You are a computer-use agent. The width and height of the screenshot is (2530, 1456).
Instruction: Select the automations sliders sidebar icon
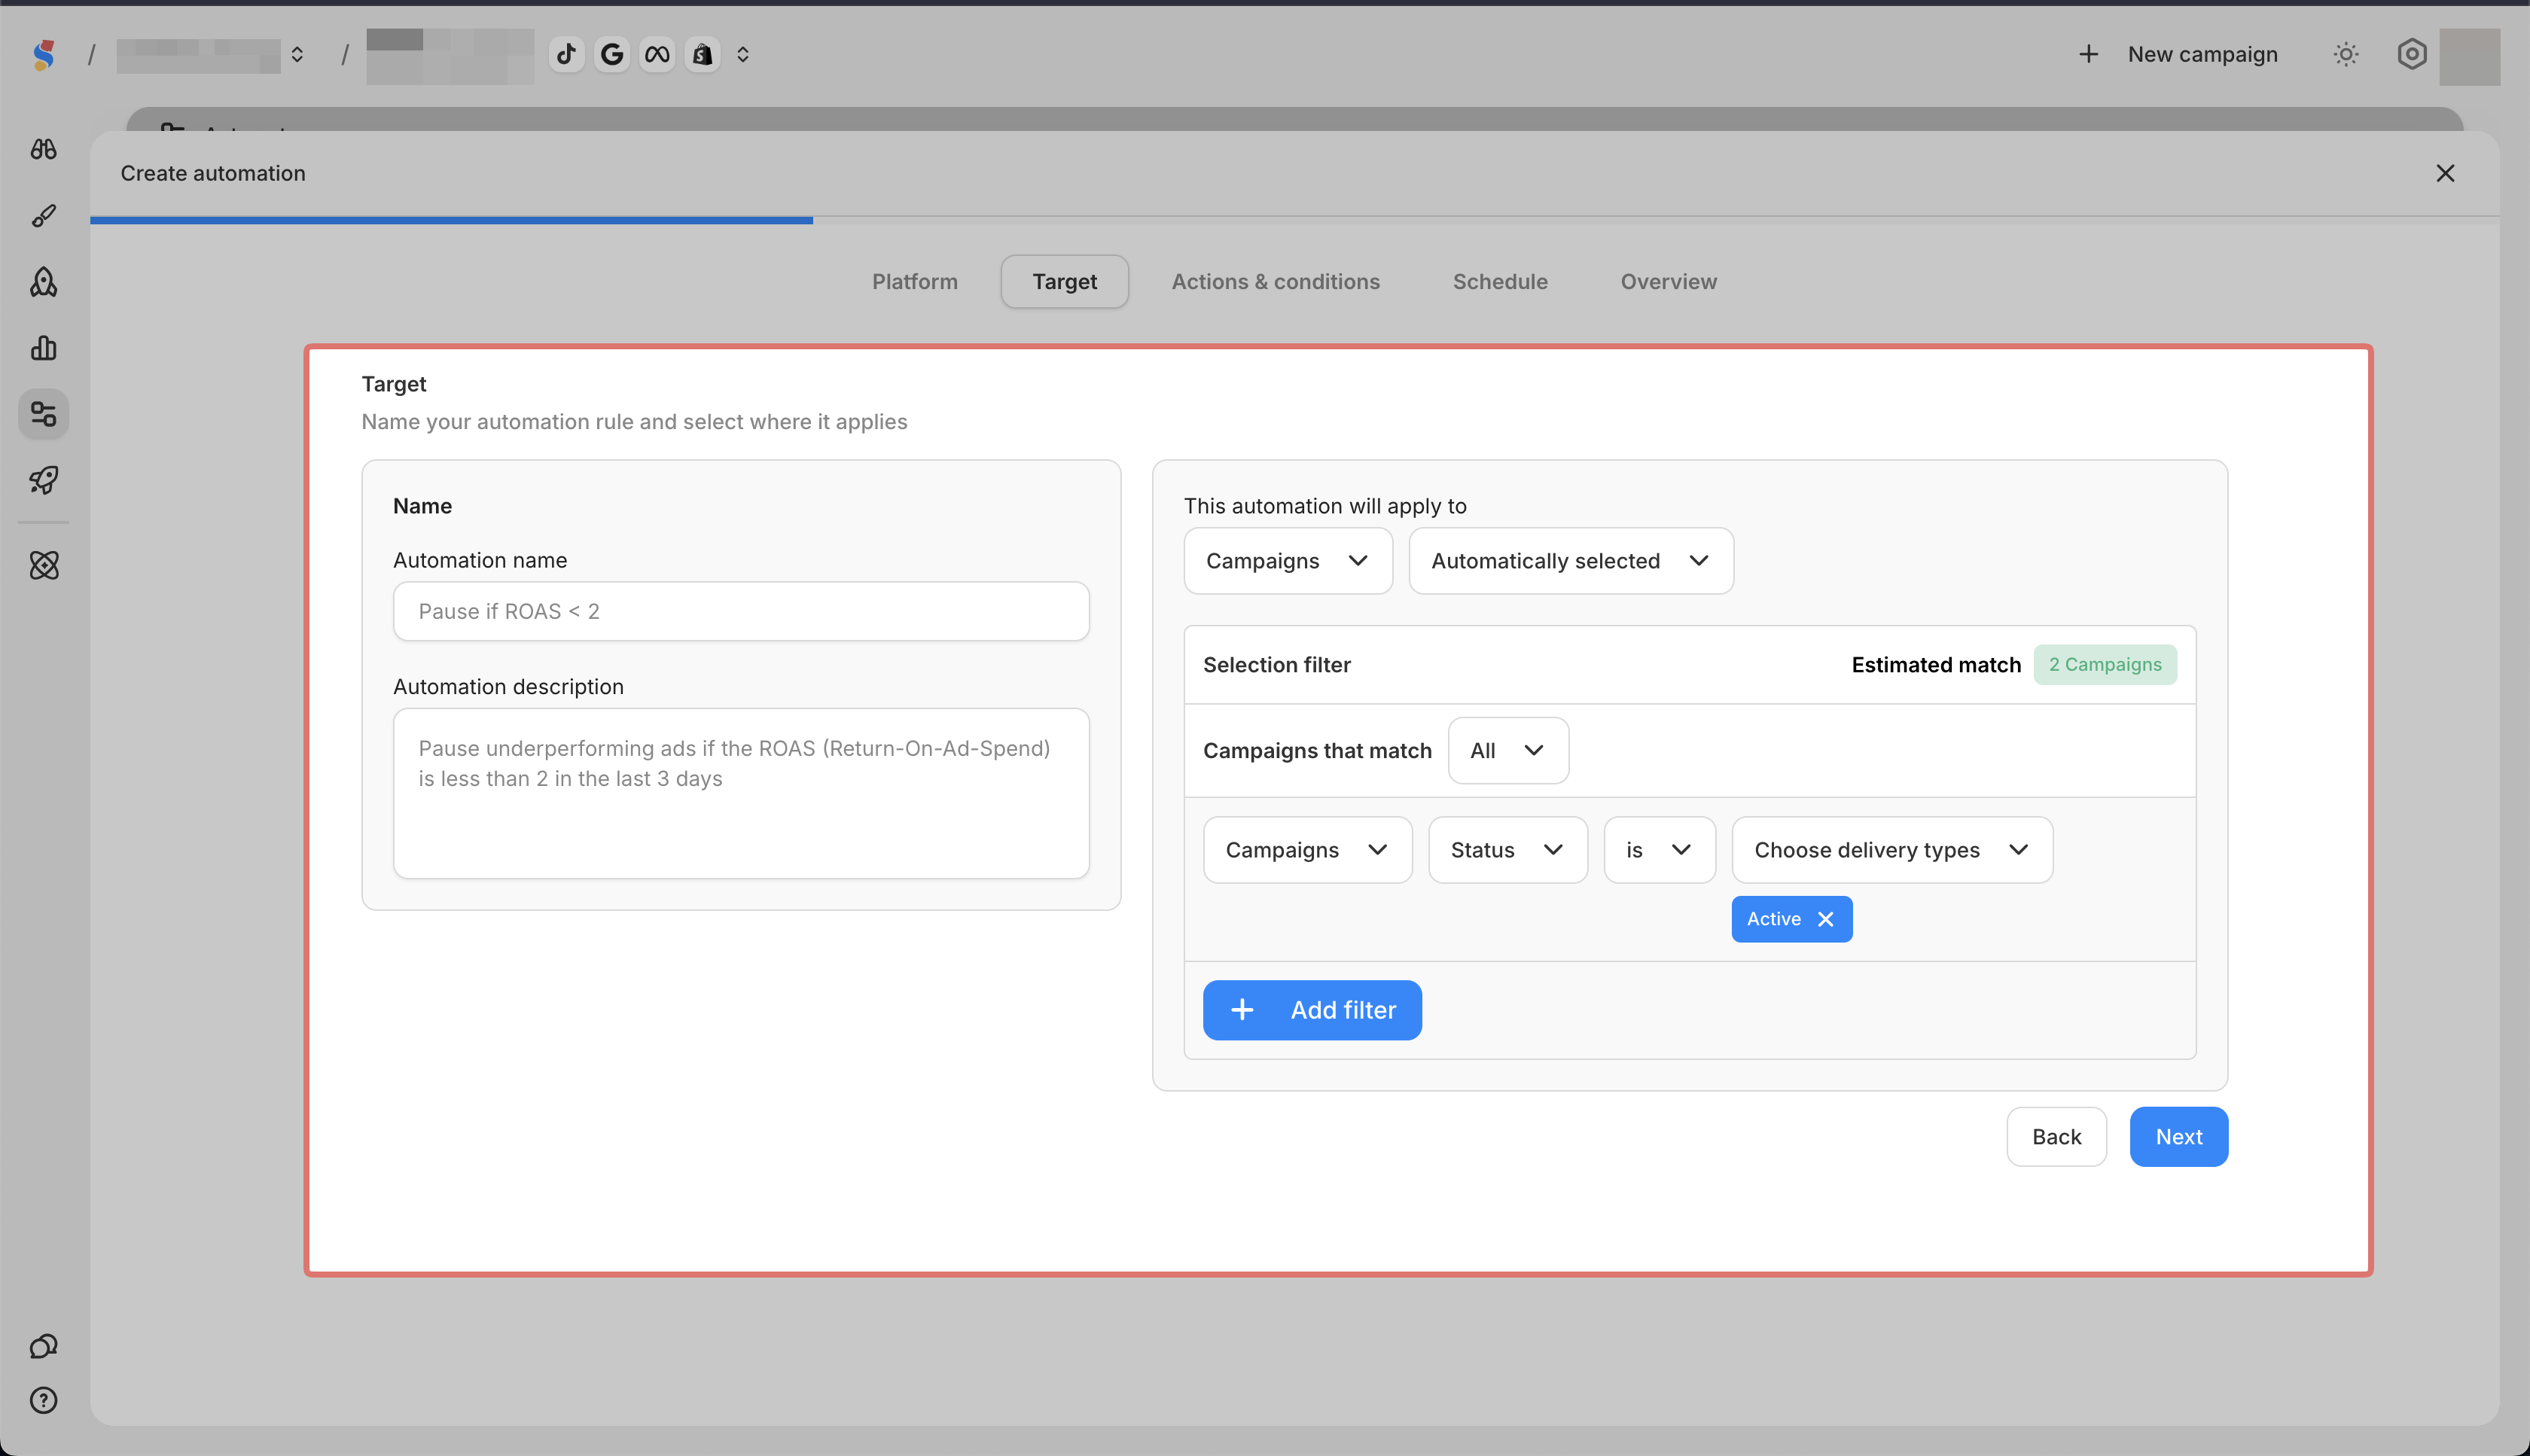pyautogui.click(x=43, y=414)
